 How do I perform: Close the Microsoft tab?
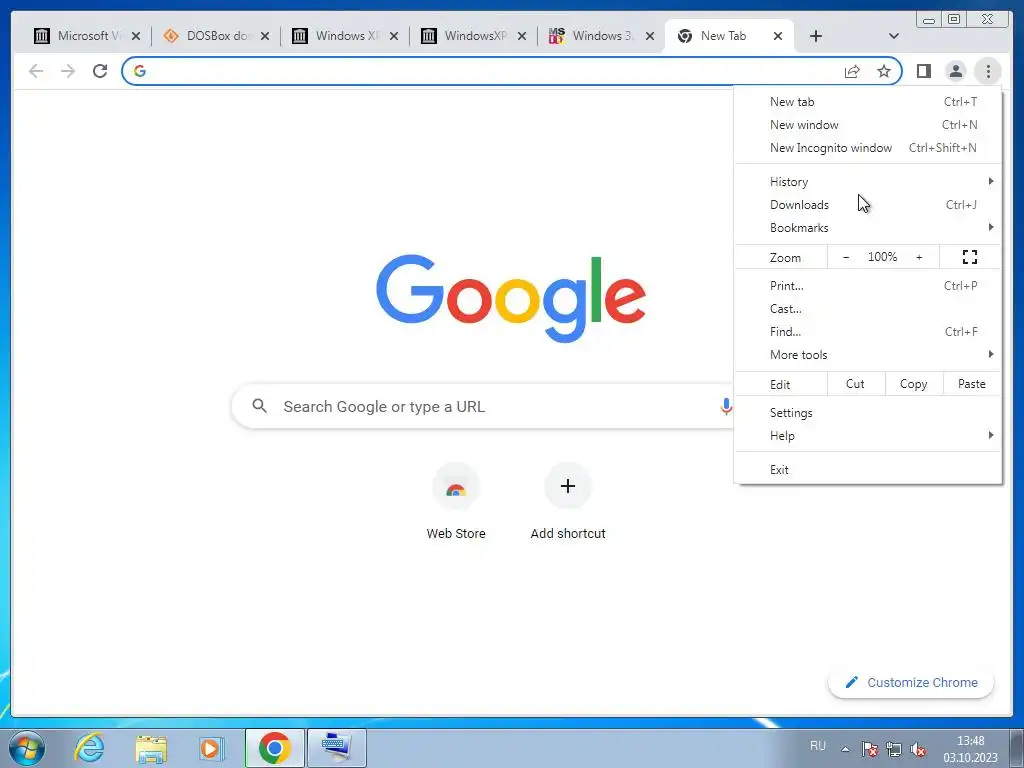136,36
